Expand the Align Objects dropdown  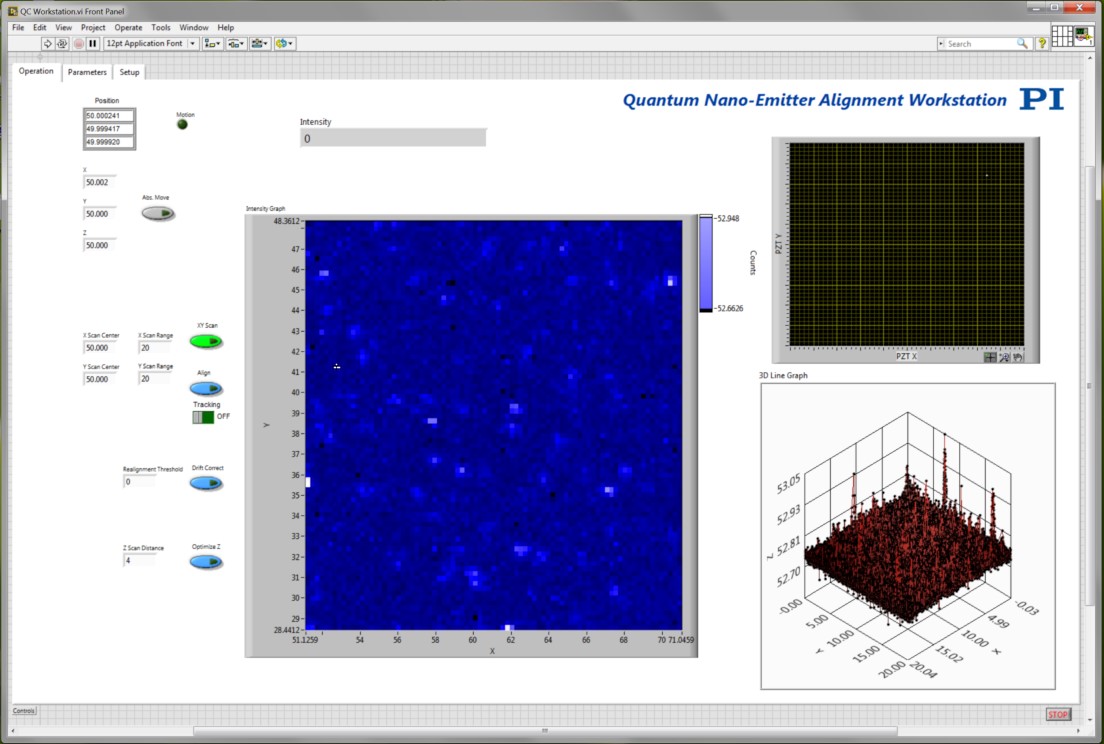tap(212, 44)
